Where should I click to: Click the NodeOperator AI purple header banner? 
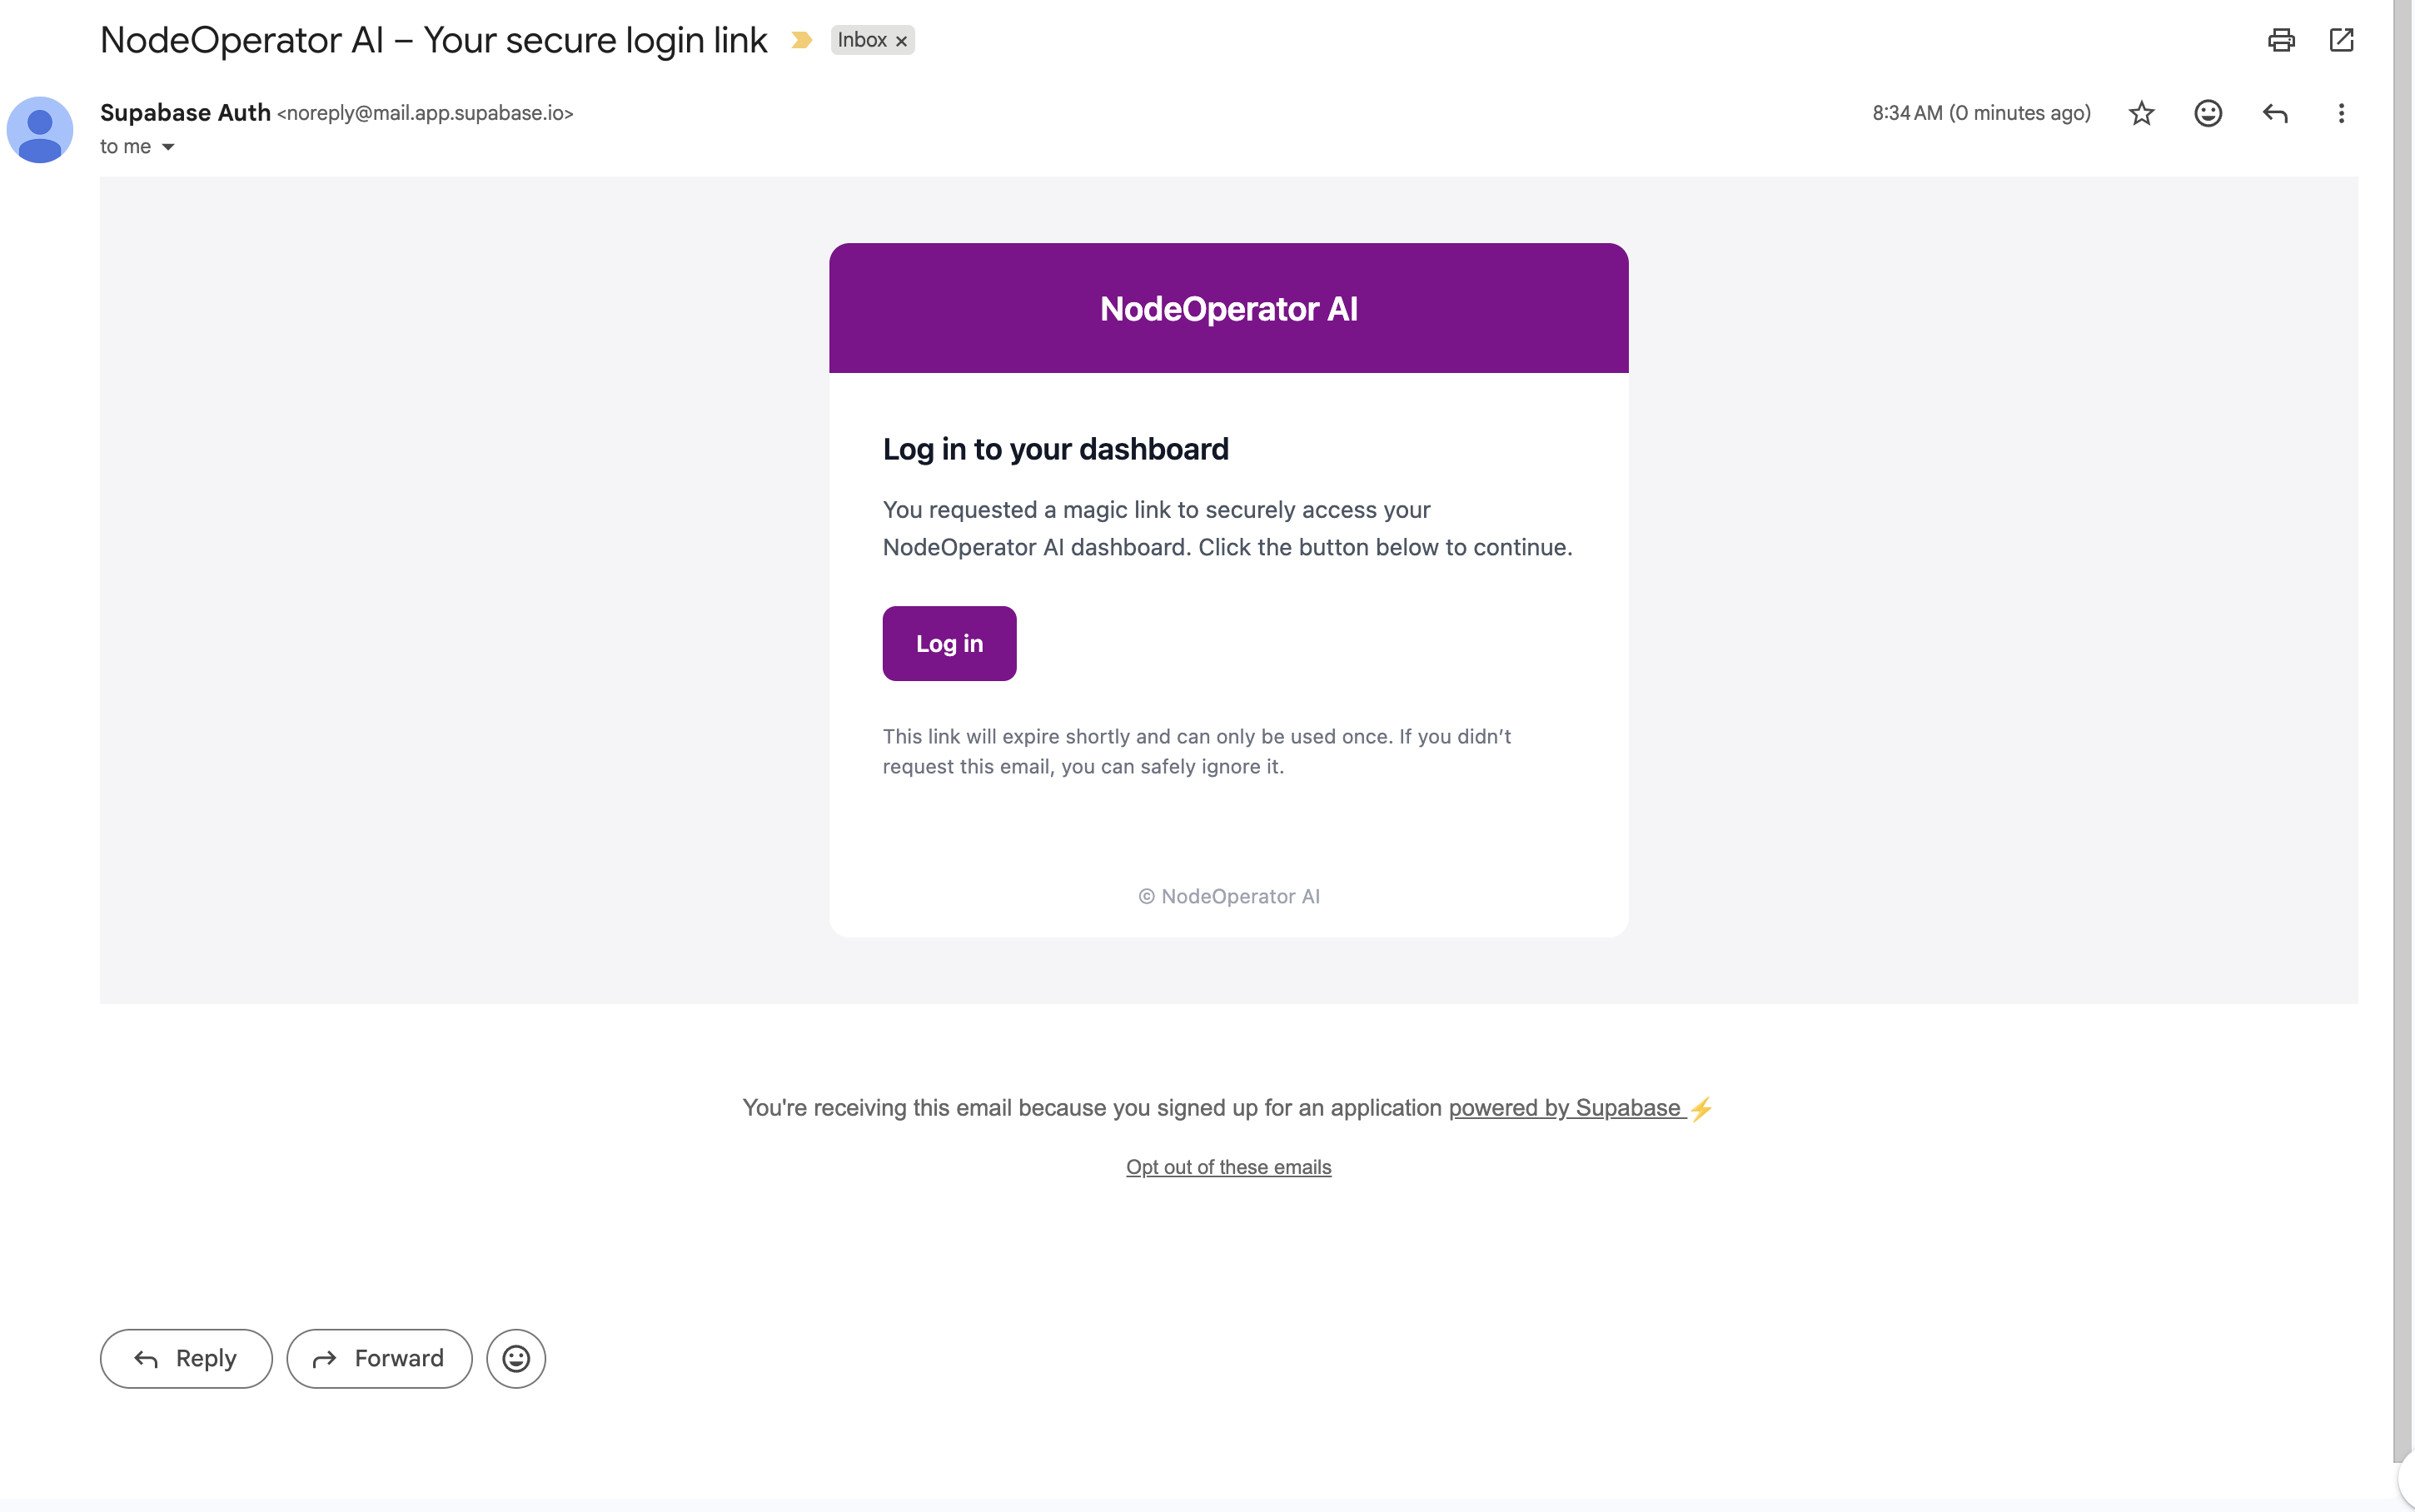[1228, 308]
